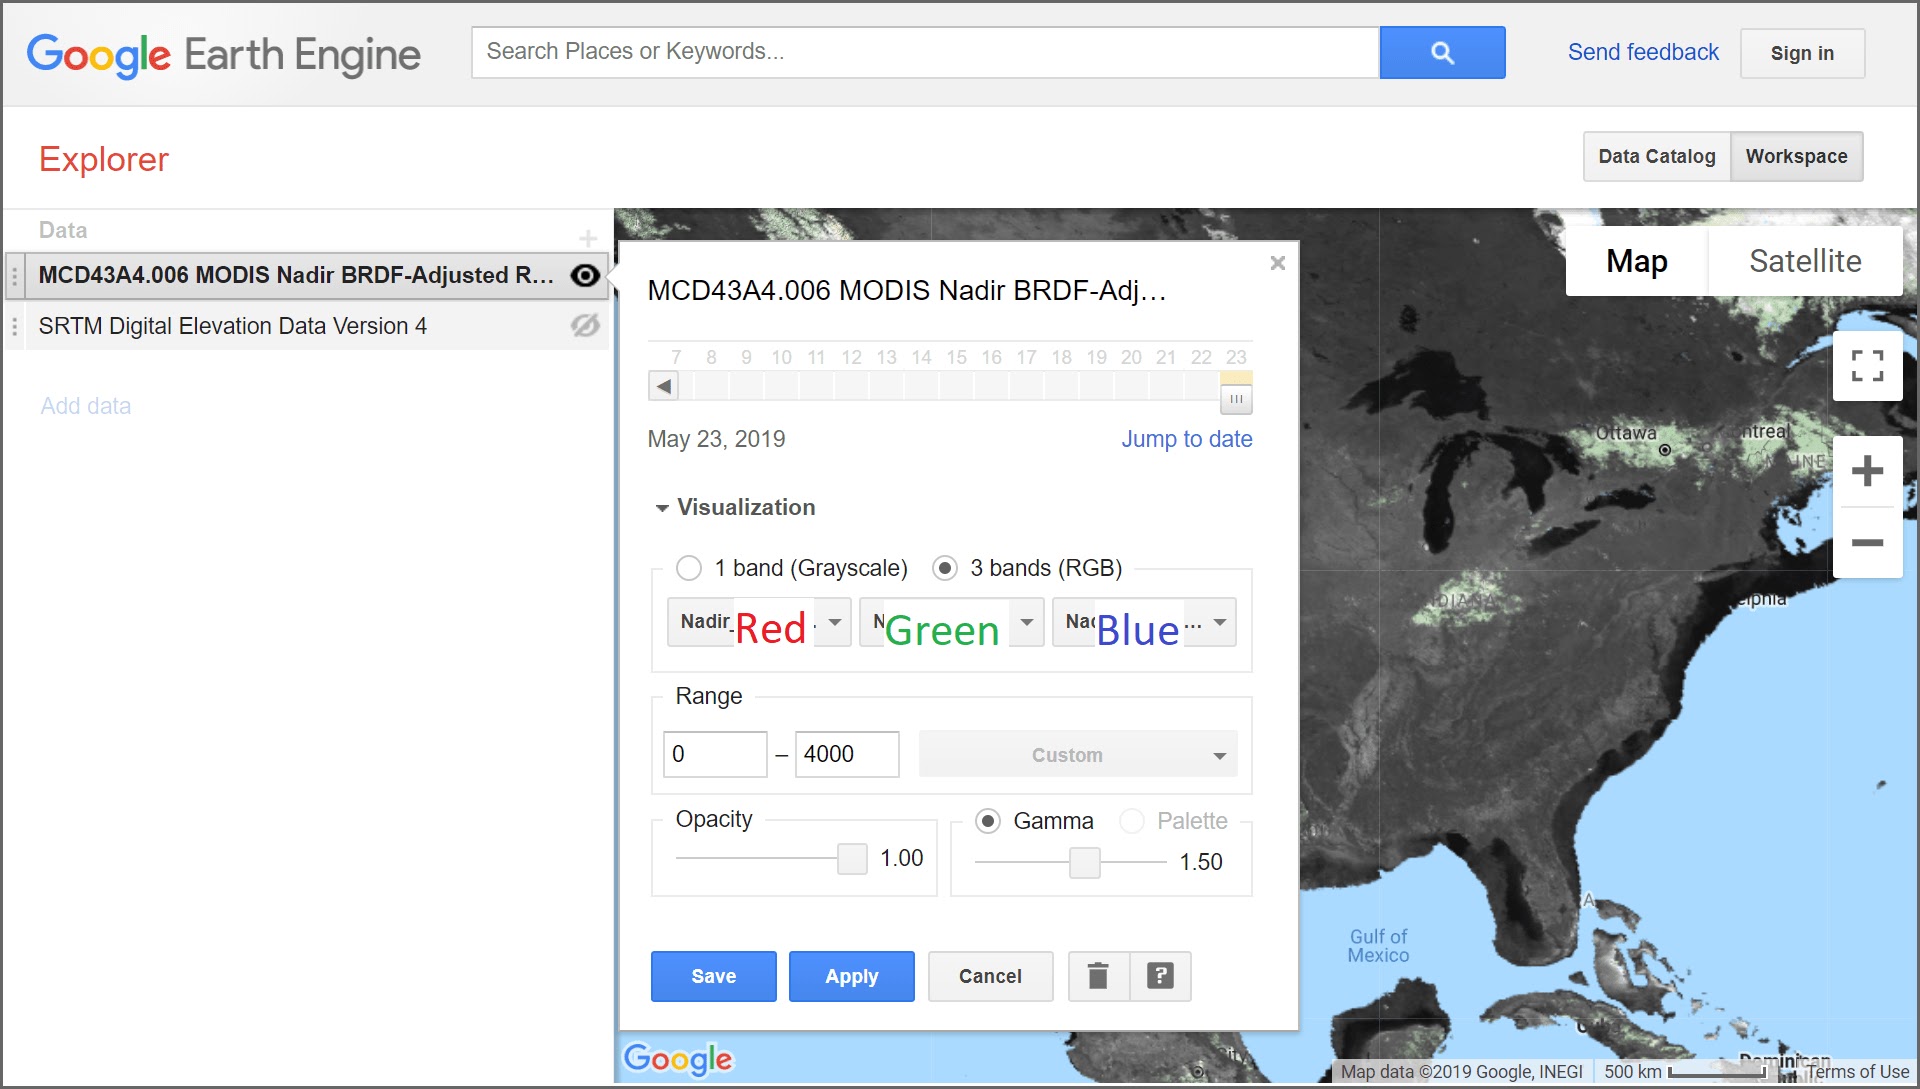Select 3 bands (RGB) option
Screen dimensions: 1920x1089
pyautogui.click(x=945, y=568)
